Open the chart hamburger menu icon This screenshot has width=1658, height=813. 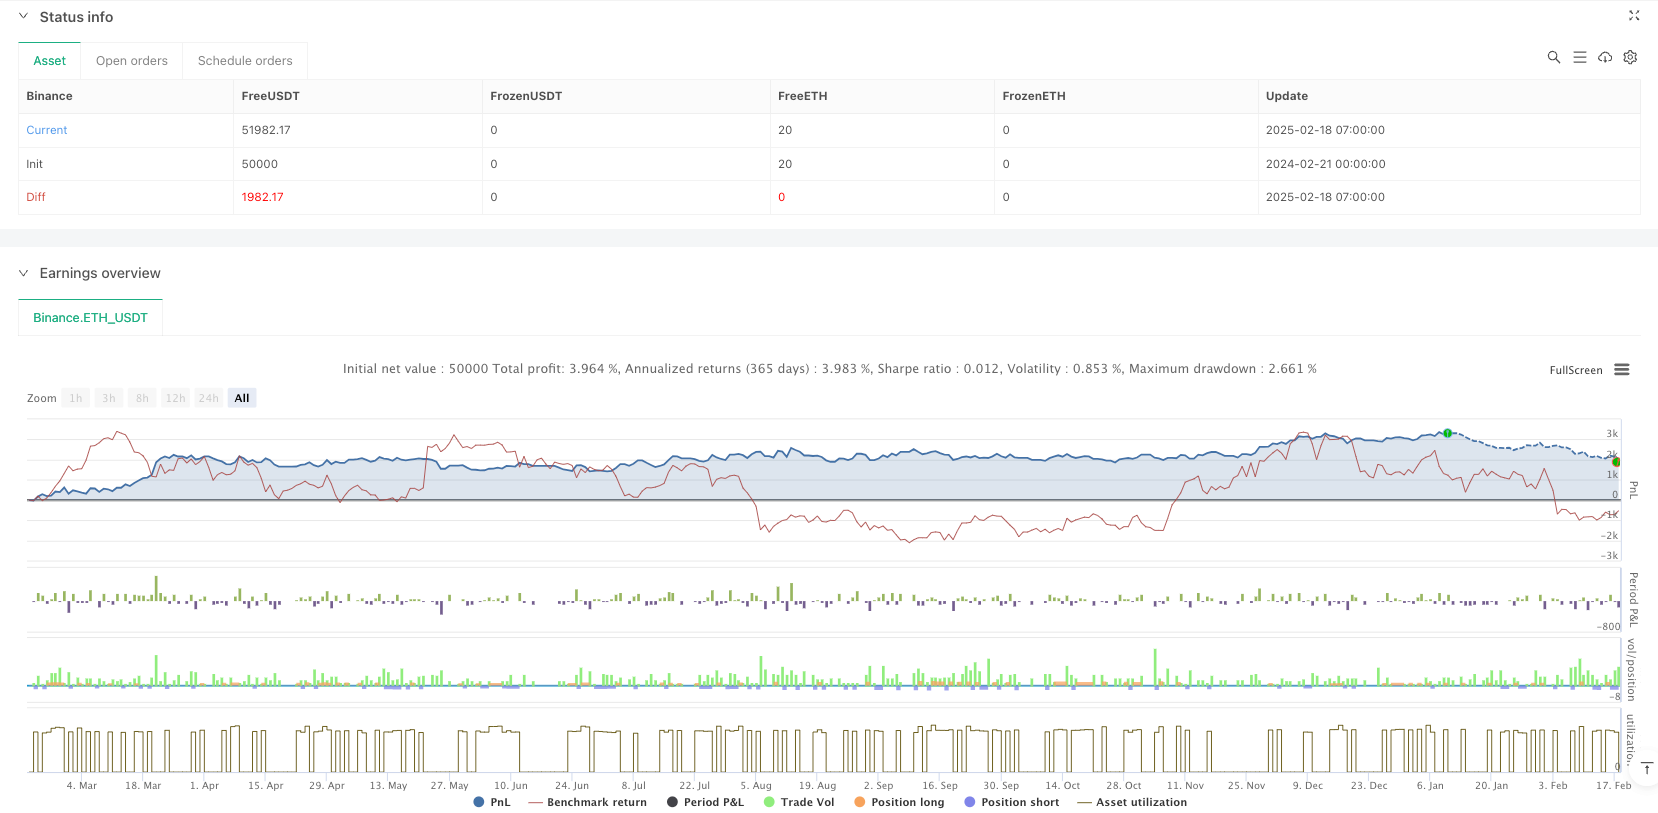click(1622, 370)
